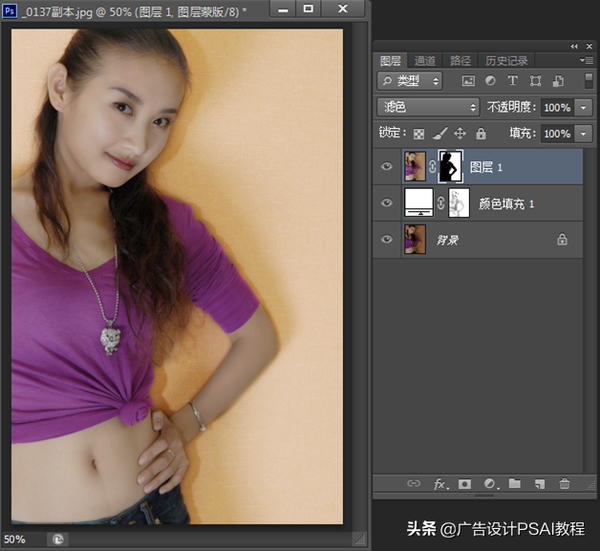Viewport: 600px width, 551px height.
Task: Switch to the 历史记录 tab
Action: [x=506, y=60]
